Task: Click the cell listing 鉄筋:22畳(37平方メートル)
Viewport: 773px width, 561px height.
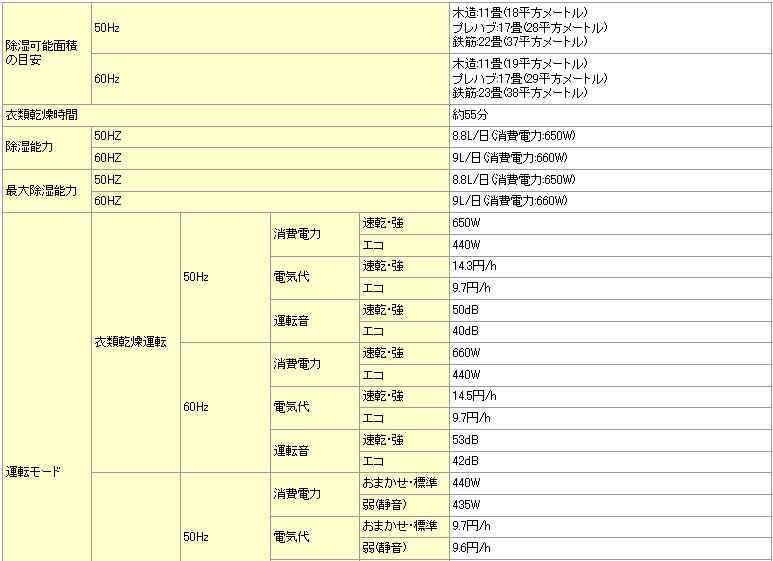Action: [x=610, y=28]
